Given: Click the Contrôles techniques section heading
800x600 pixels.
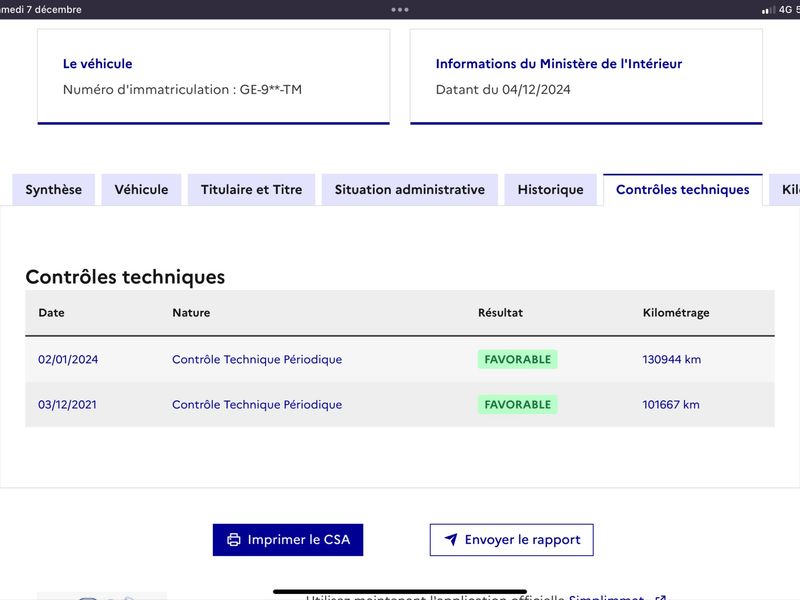Looking at the screenshot, I should [125, 277].
